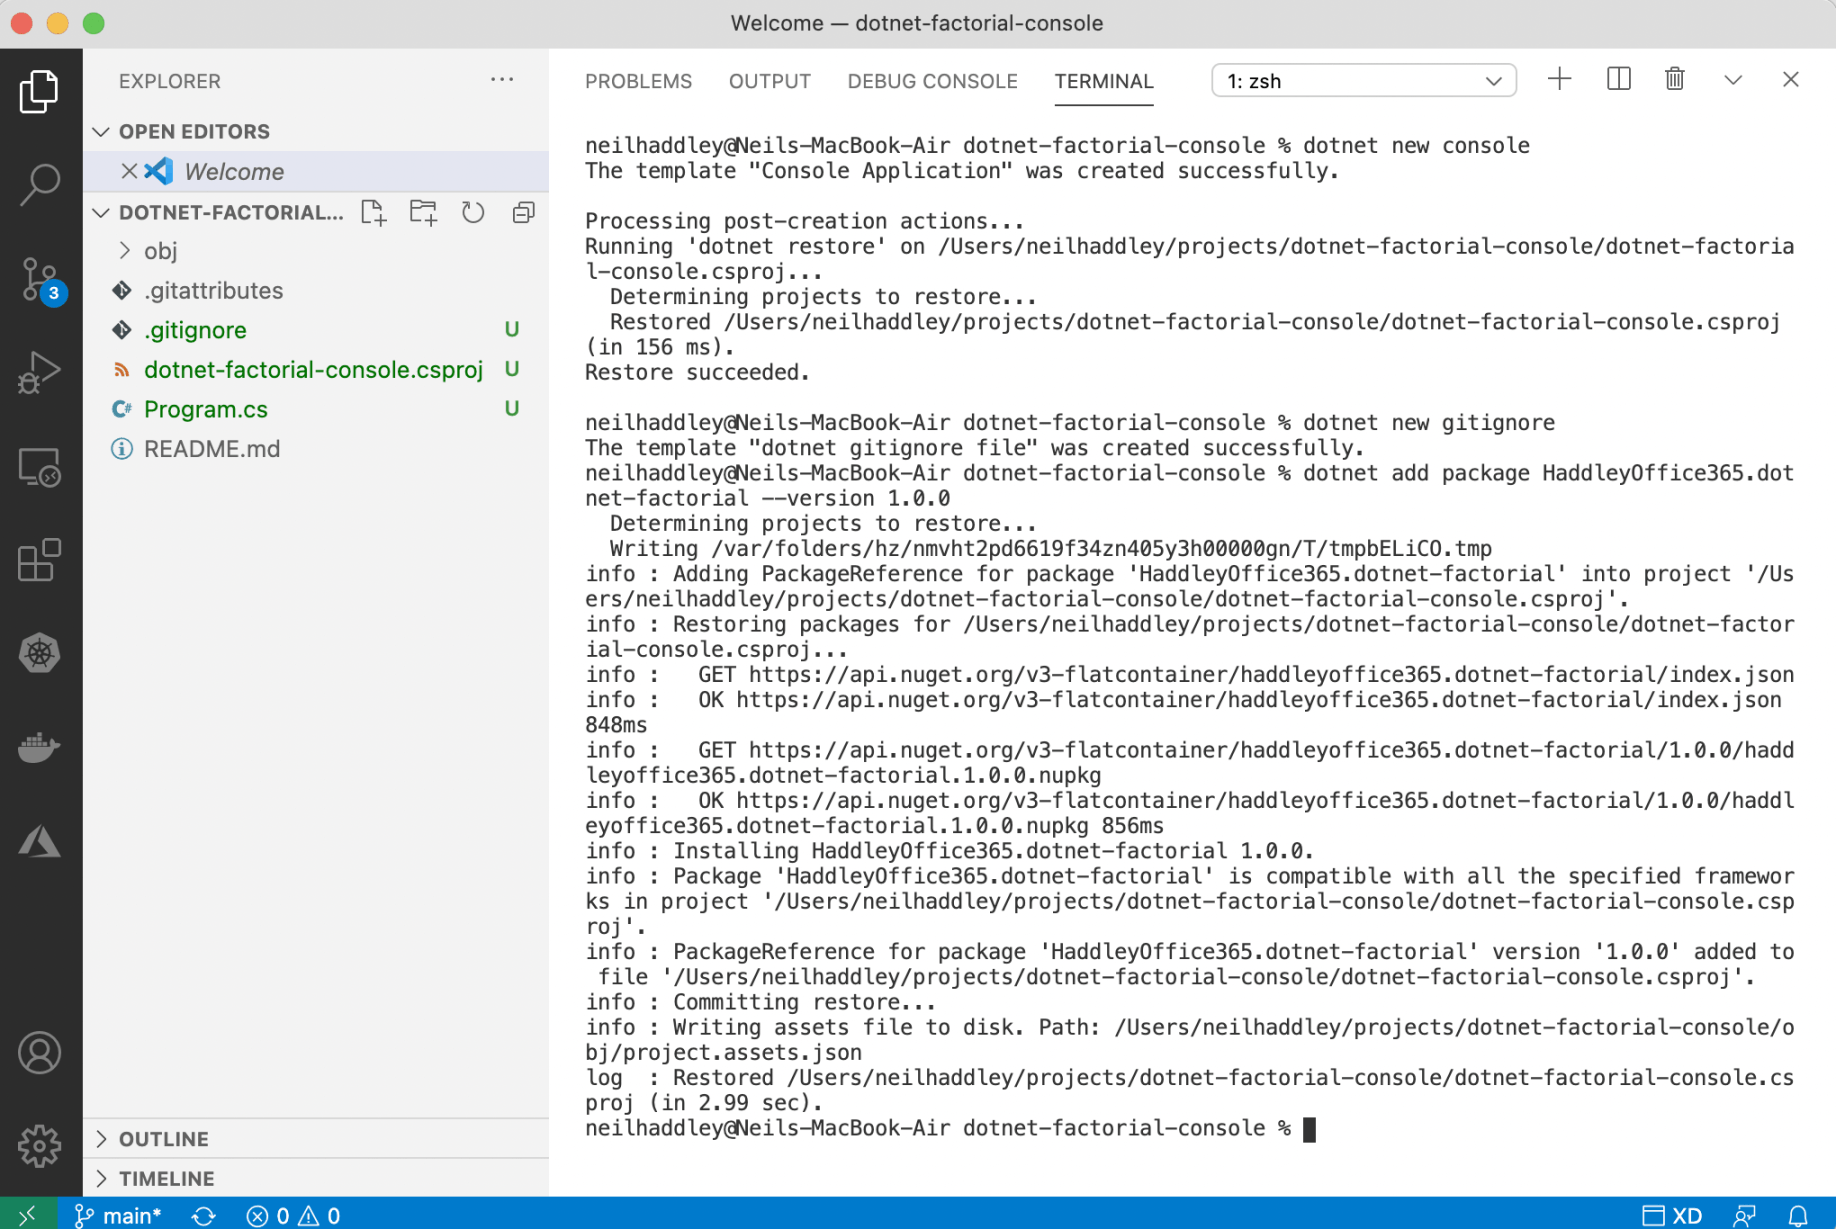This screenshot has height=1229, width=1836.
Task: Click the EXPLORER panel title
Action: tap(170, 81)
